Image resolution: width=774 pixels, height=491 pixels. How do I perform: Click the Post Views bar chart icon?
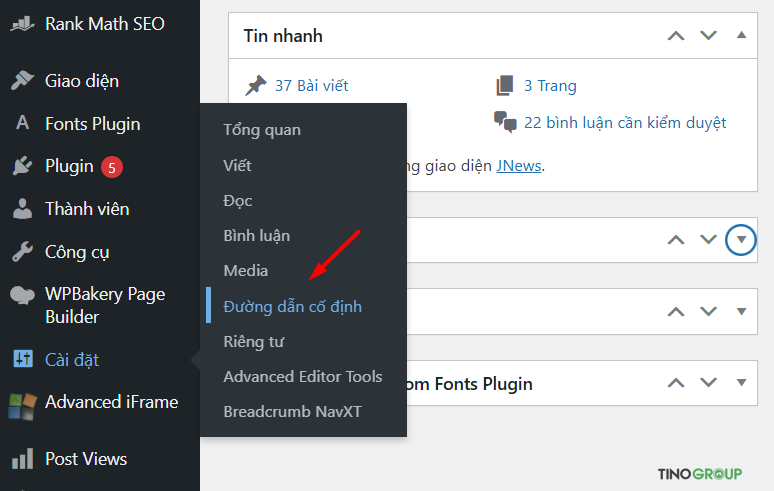click(x=23, y=458)
